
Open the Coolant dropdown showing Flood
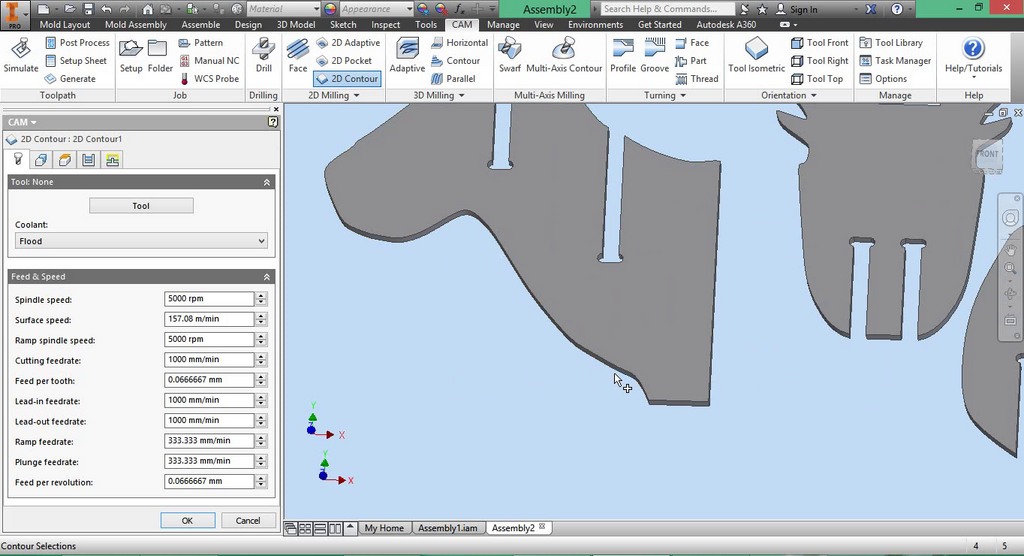pos(141,241)
